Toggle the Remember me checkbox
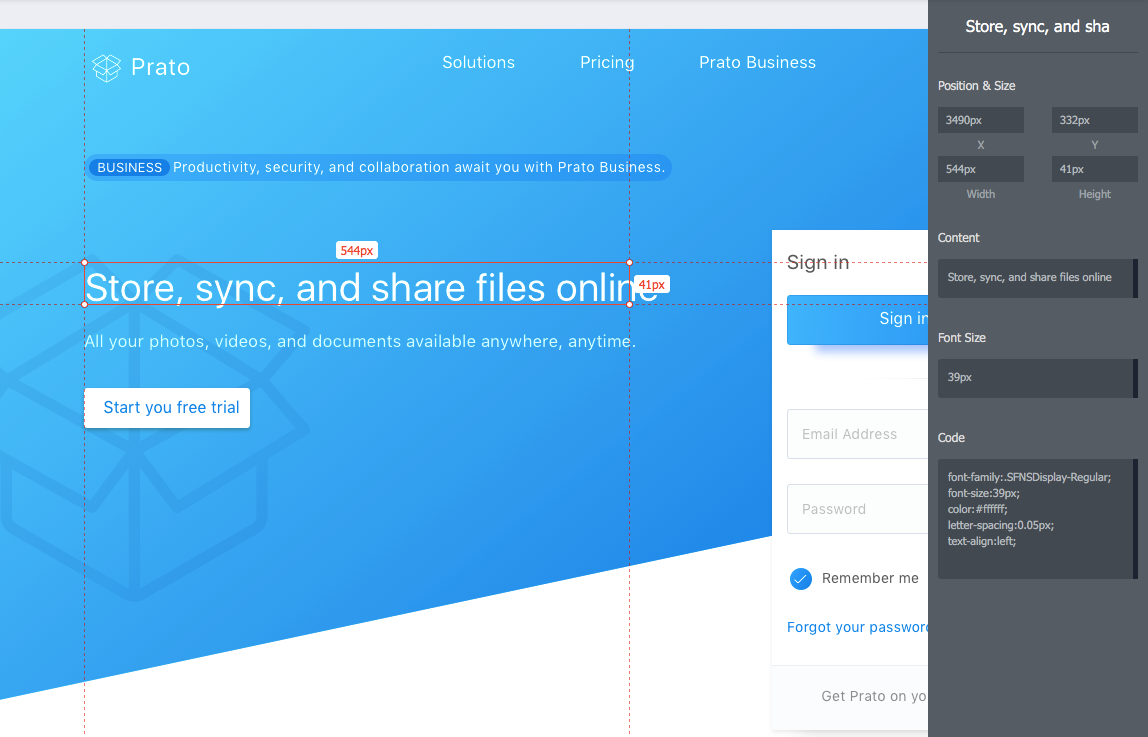This screenshot has height=737, width=1148. (x=801, y=579)
